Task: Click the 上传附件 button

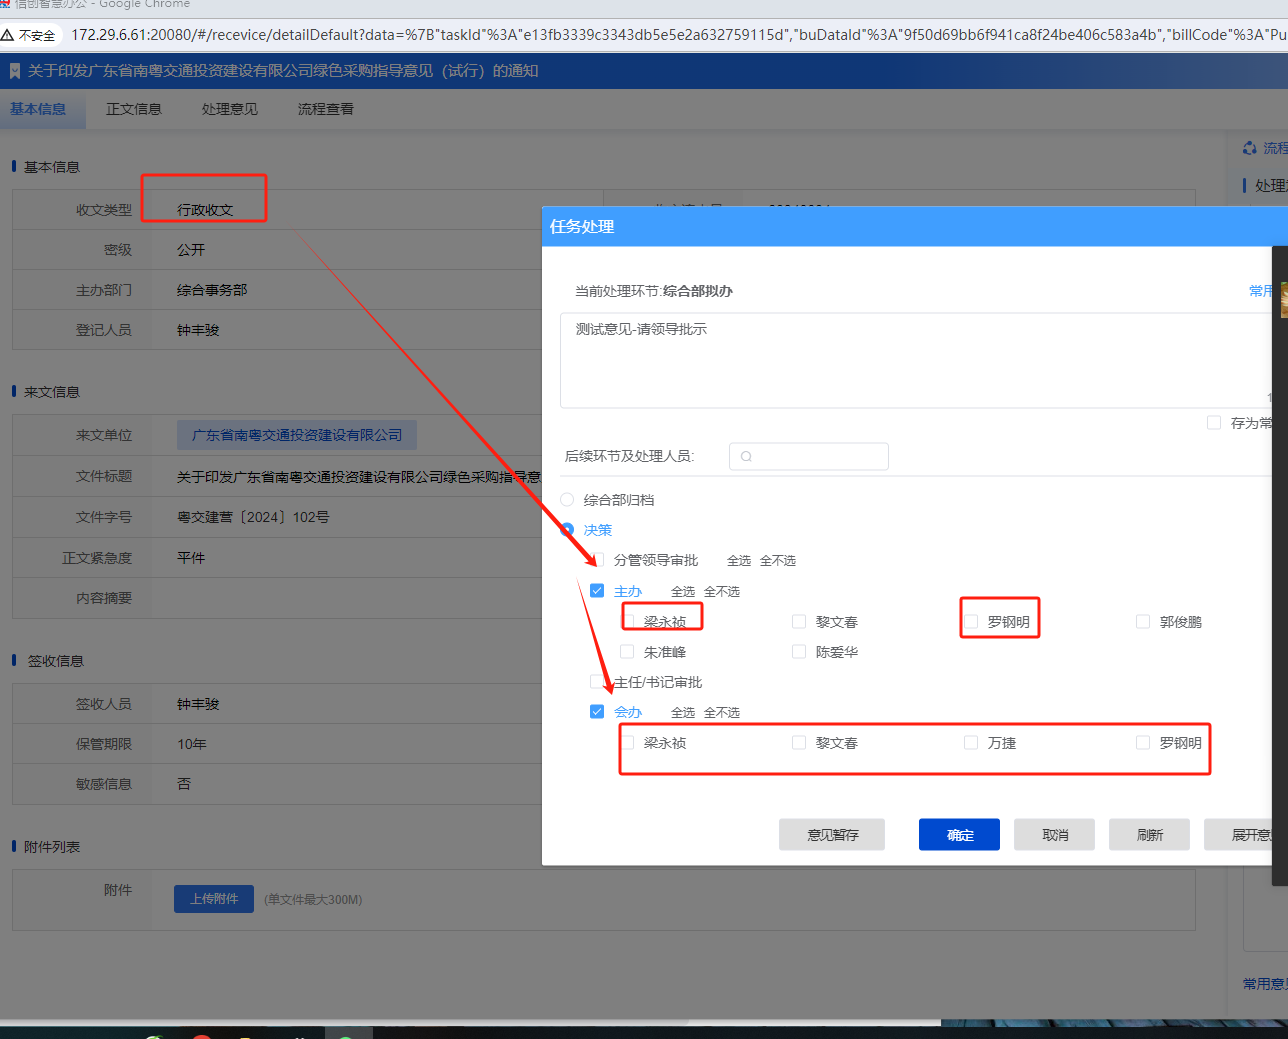Action: tap(214, 899)
